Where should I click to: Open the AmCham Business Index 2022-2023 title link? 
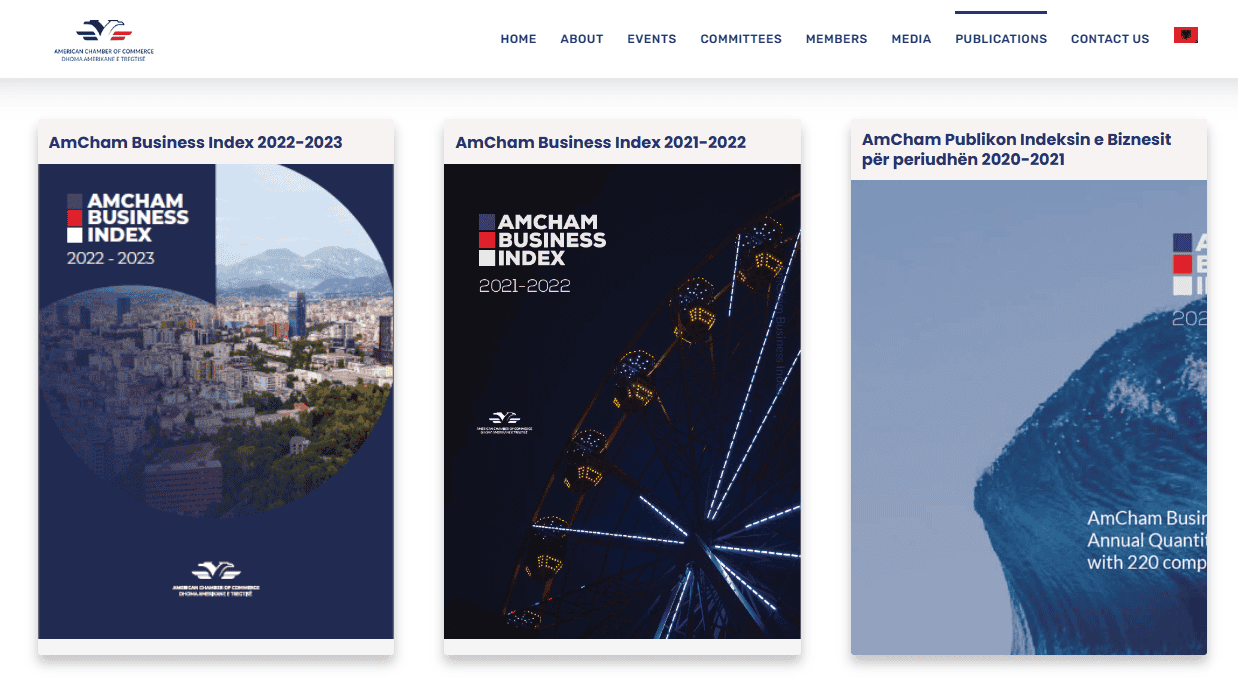[x=196, y=142]
